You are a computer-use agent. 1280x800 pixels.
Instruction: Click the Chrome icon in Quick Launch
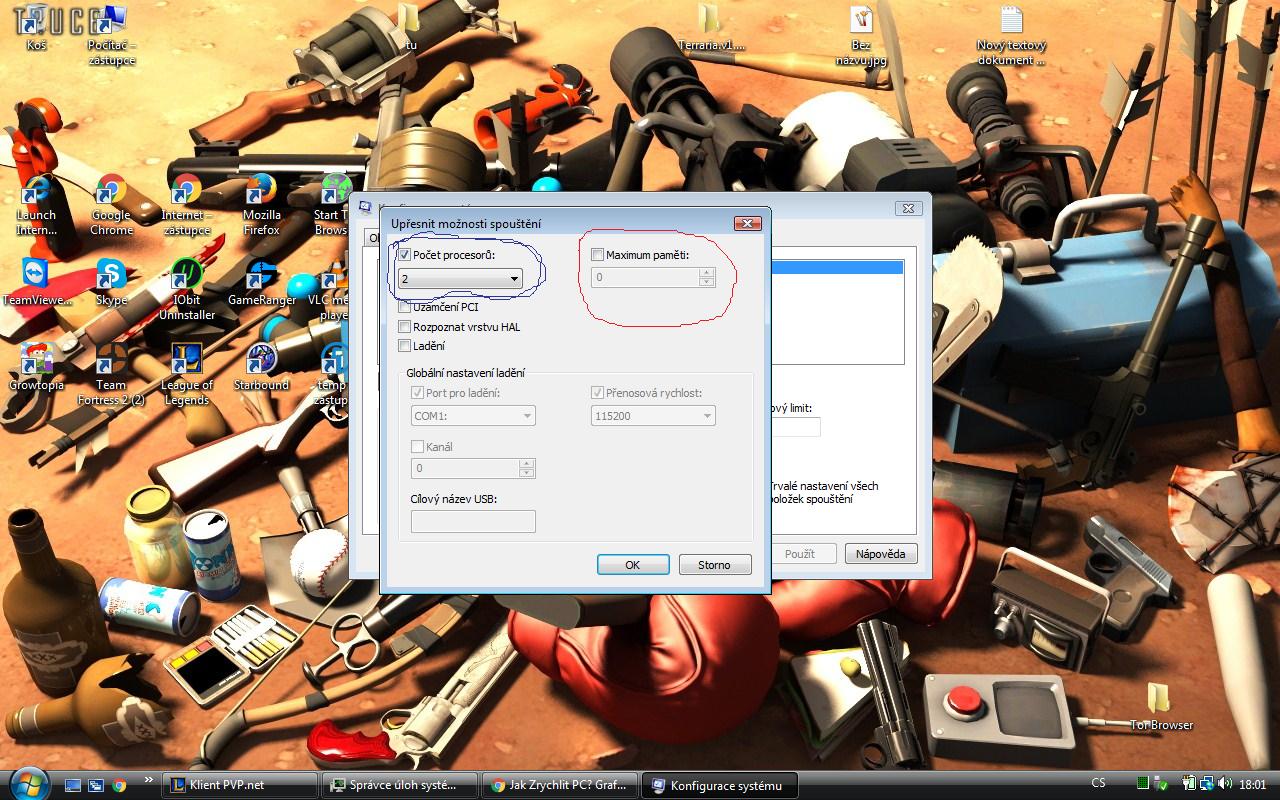119,785
